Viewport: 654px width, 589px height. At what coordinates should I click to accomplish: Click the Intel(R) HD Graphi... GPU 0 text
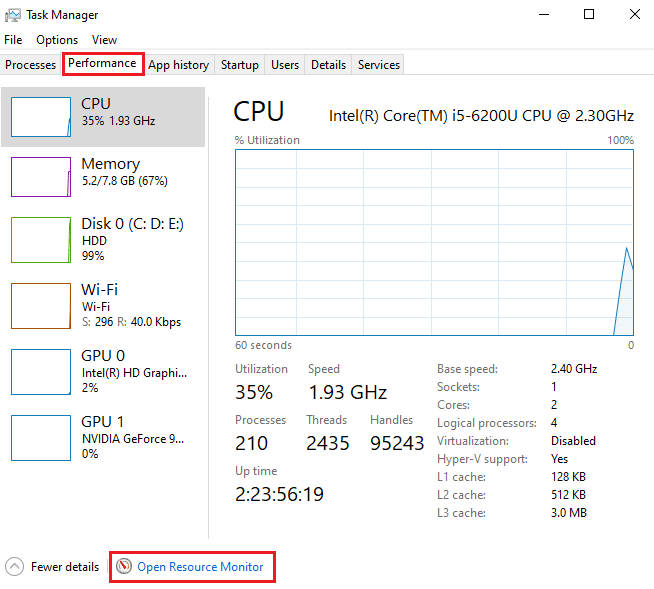[134, 373]
